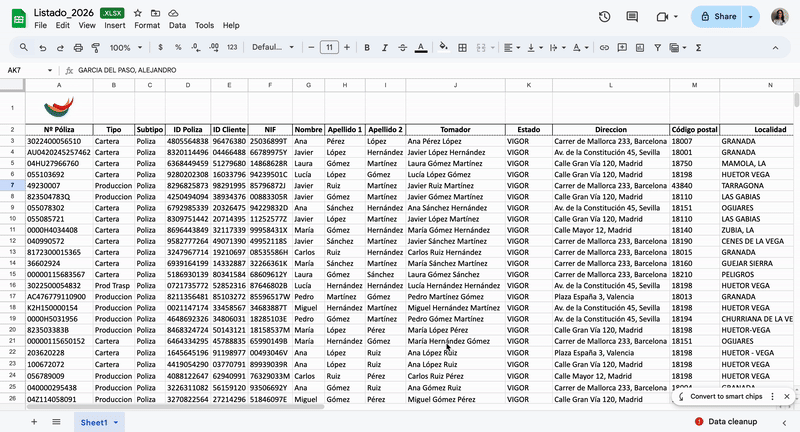The height and width of the screenshot is (432, 800).
Task: Open horizontal align dropdown
Action: tap(512, 47)
